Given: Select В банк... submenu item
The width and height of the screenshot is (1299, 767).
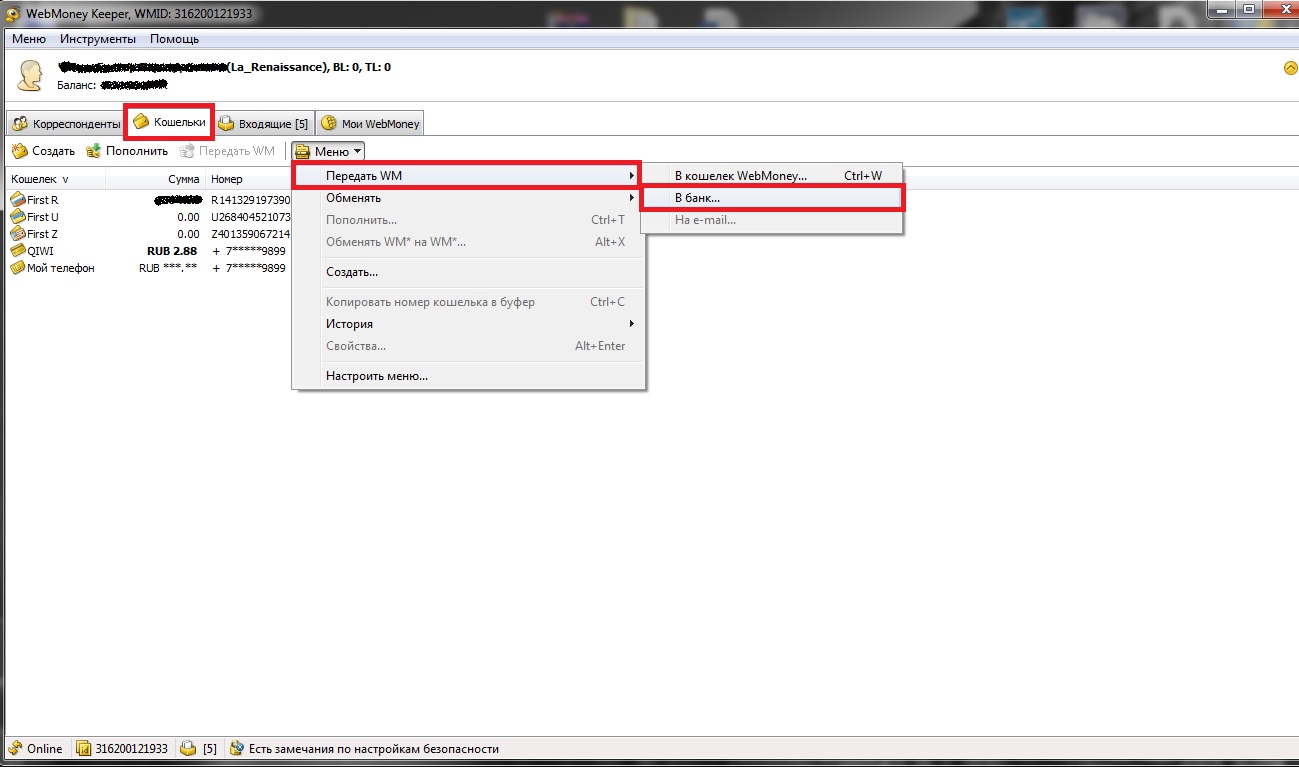Looking at the screenshot, I should [772, 198].
